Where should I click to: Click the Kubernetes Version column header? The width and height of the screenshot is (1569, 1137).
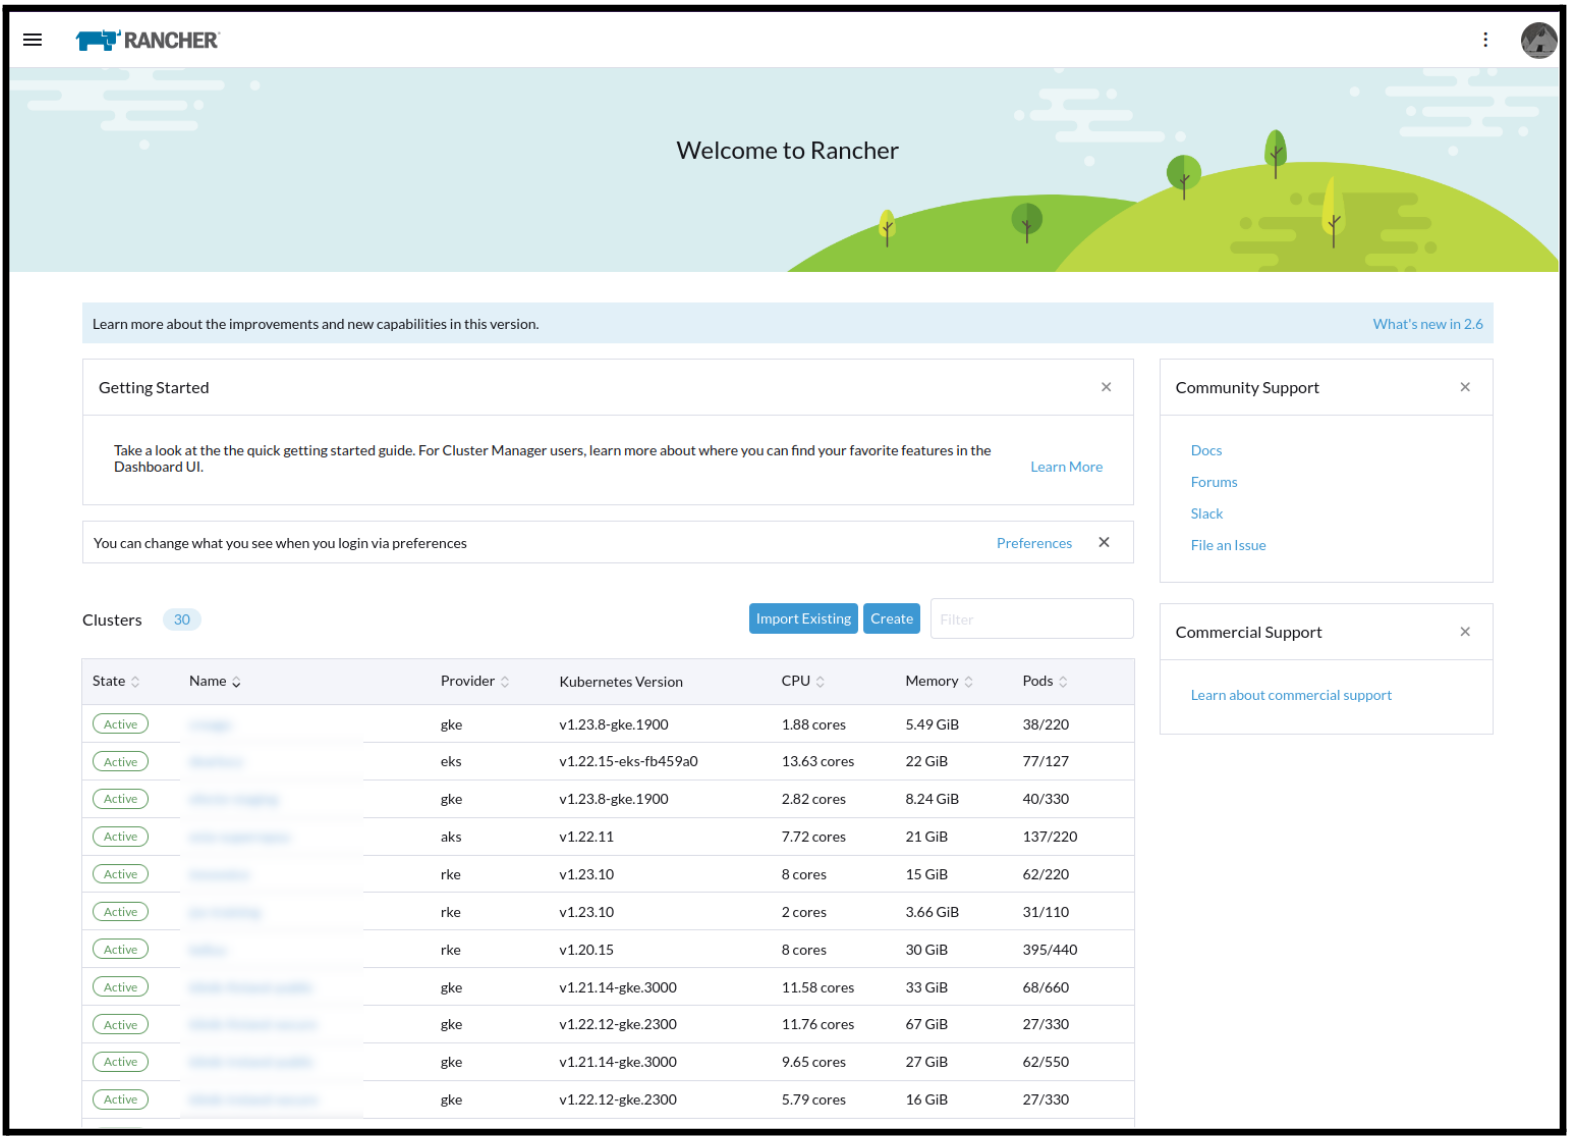(621, 682)
